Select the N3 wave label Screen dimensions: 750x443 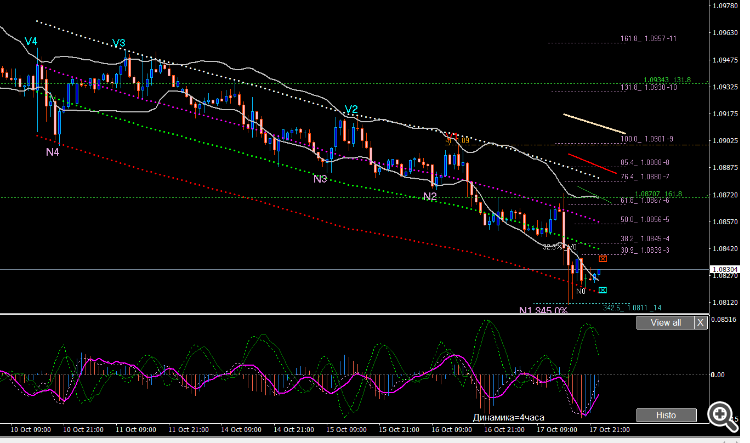320,179
